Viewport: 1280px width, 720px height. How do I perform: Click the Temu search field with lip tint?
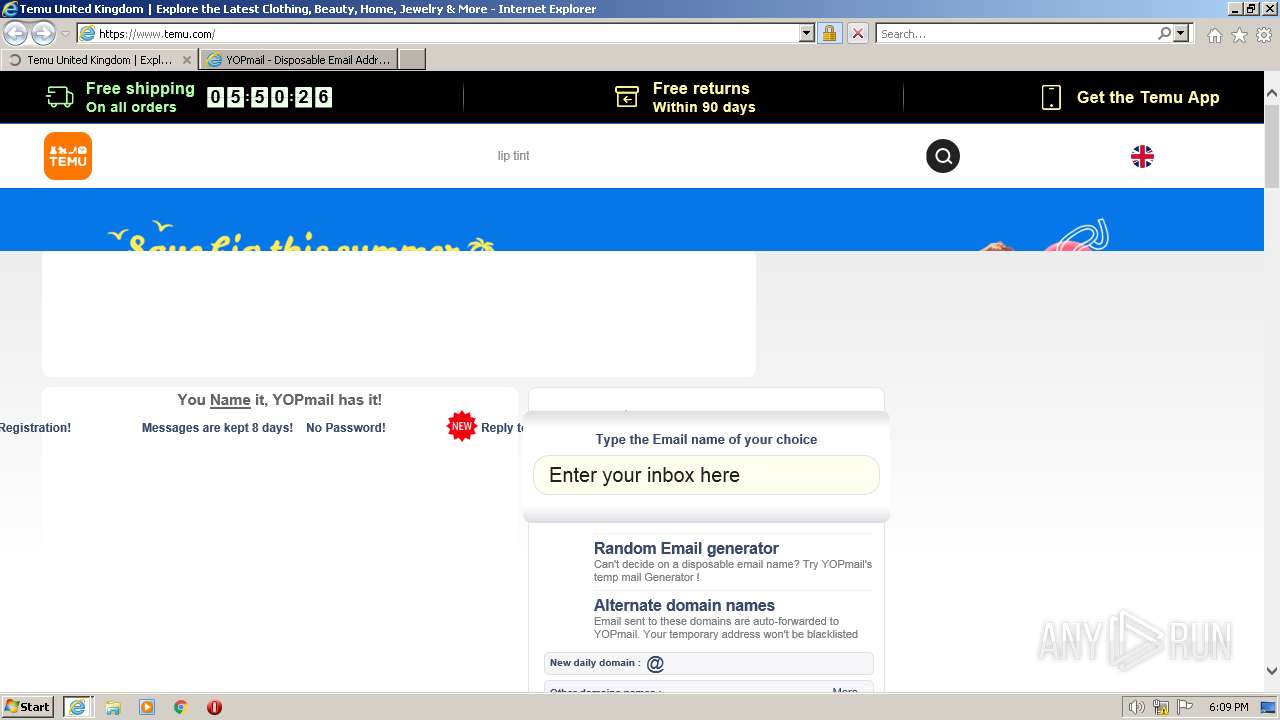(x=513, y=156)
